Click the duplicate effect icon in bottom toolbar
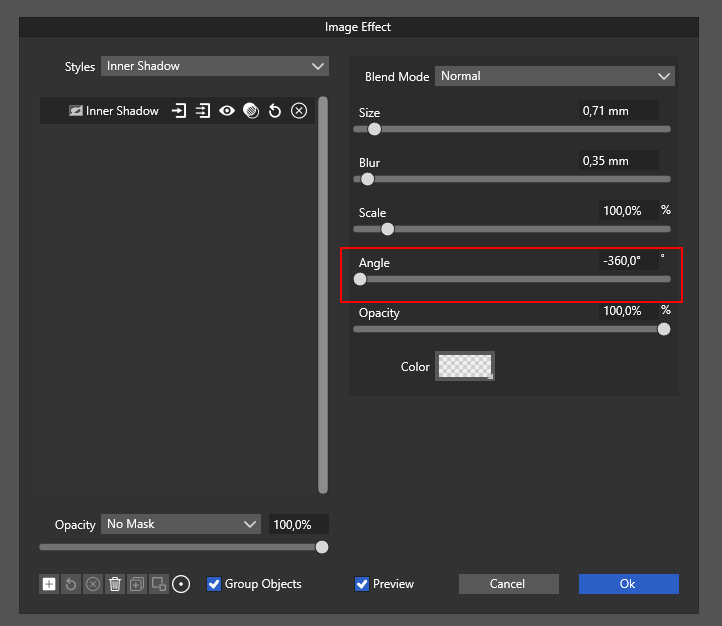The image size is (722, 626). [x=137, y=584]
